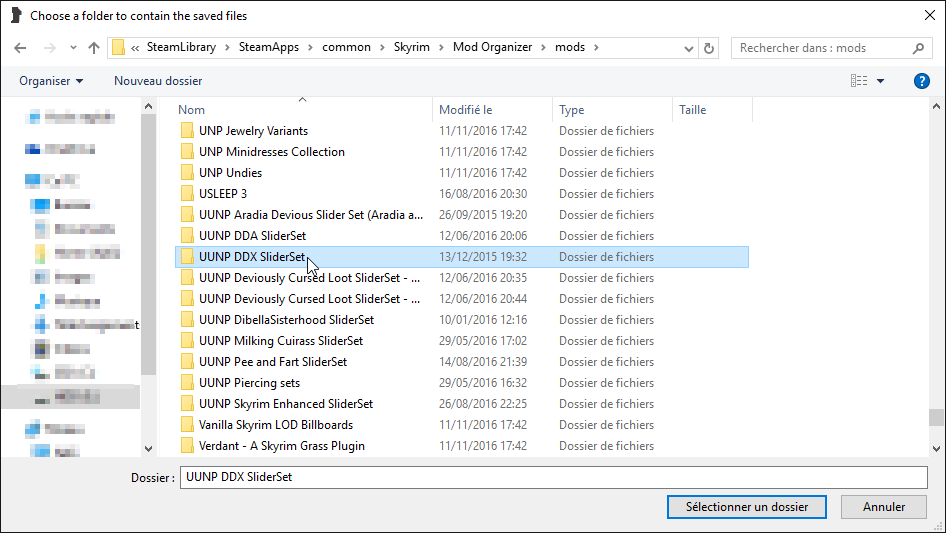Expand chevron after common breadcrumb

(382, 48)
